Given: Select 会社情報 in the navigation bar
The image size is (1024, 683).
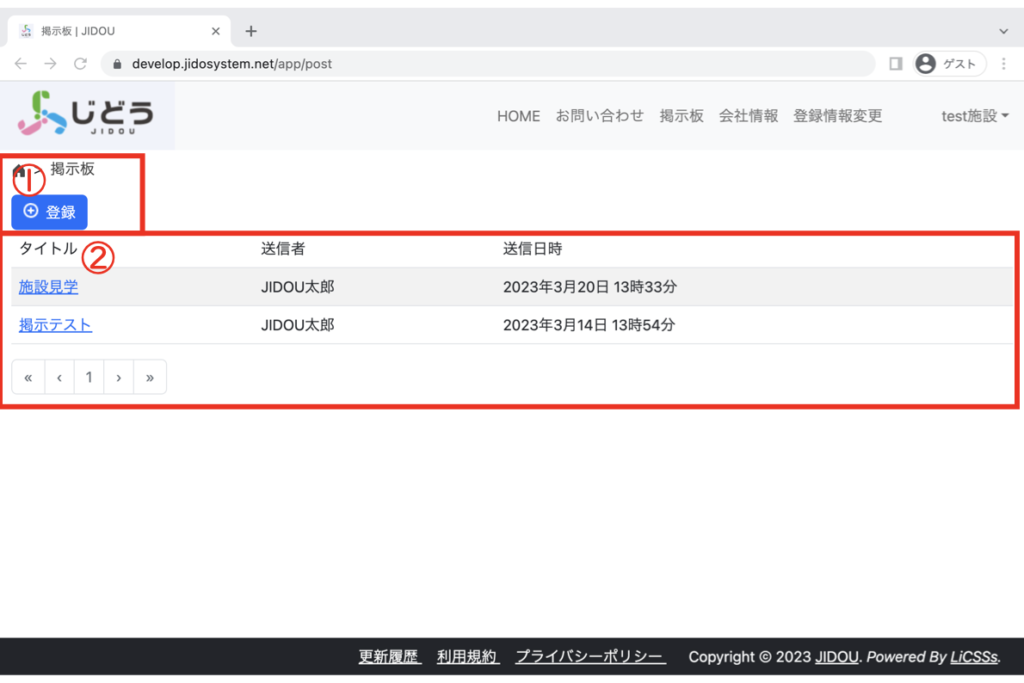Looking at the screenshot, I should pyautogui.click(x=748, y=116).
